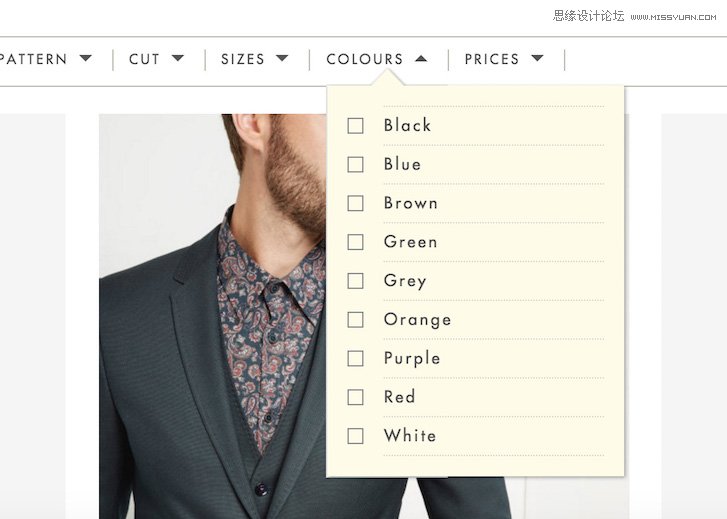
Task: Open the Prices filter menu label
Action: pyautogui.click(x=491, y=60)
